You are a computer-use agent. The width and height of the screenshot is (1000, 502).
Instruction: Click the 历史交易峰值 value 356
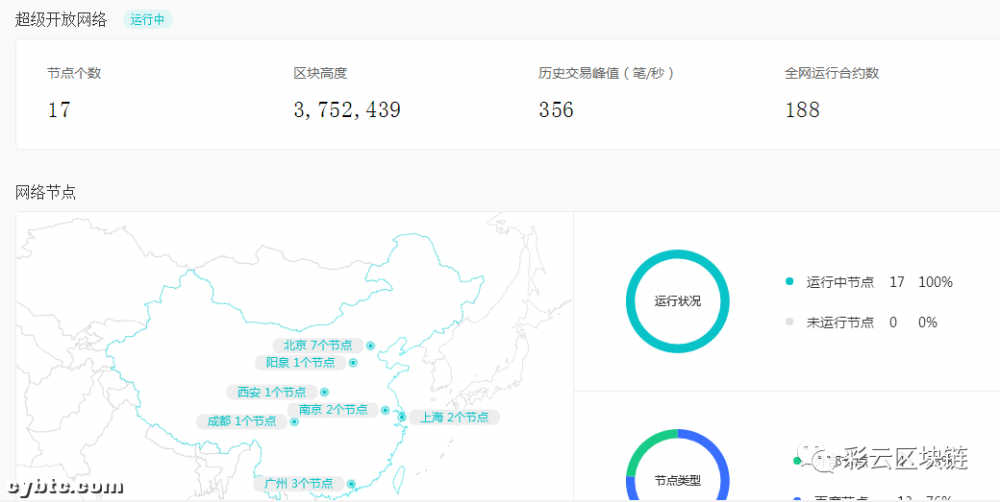pos(556,110)
